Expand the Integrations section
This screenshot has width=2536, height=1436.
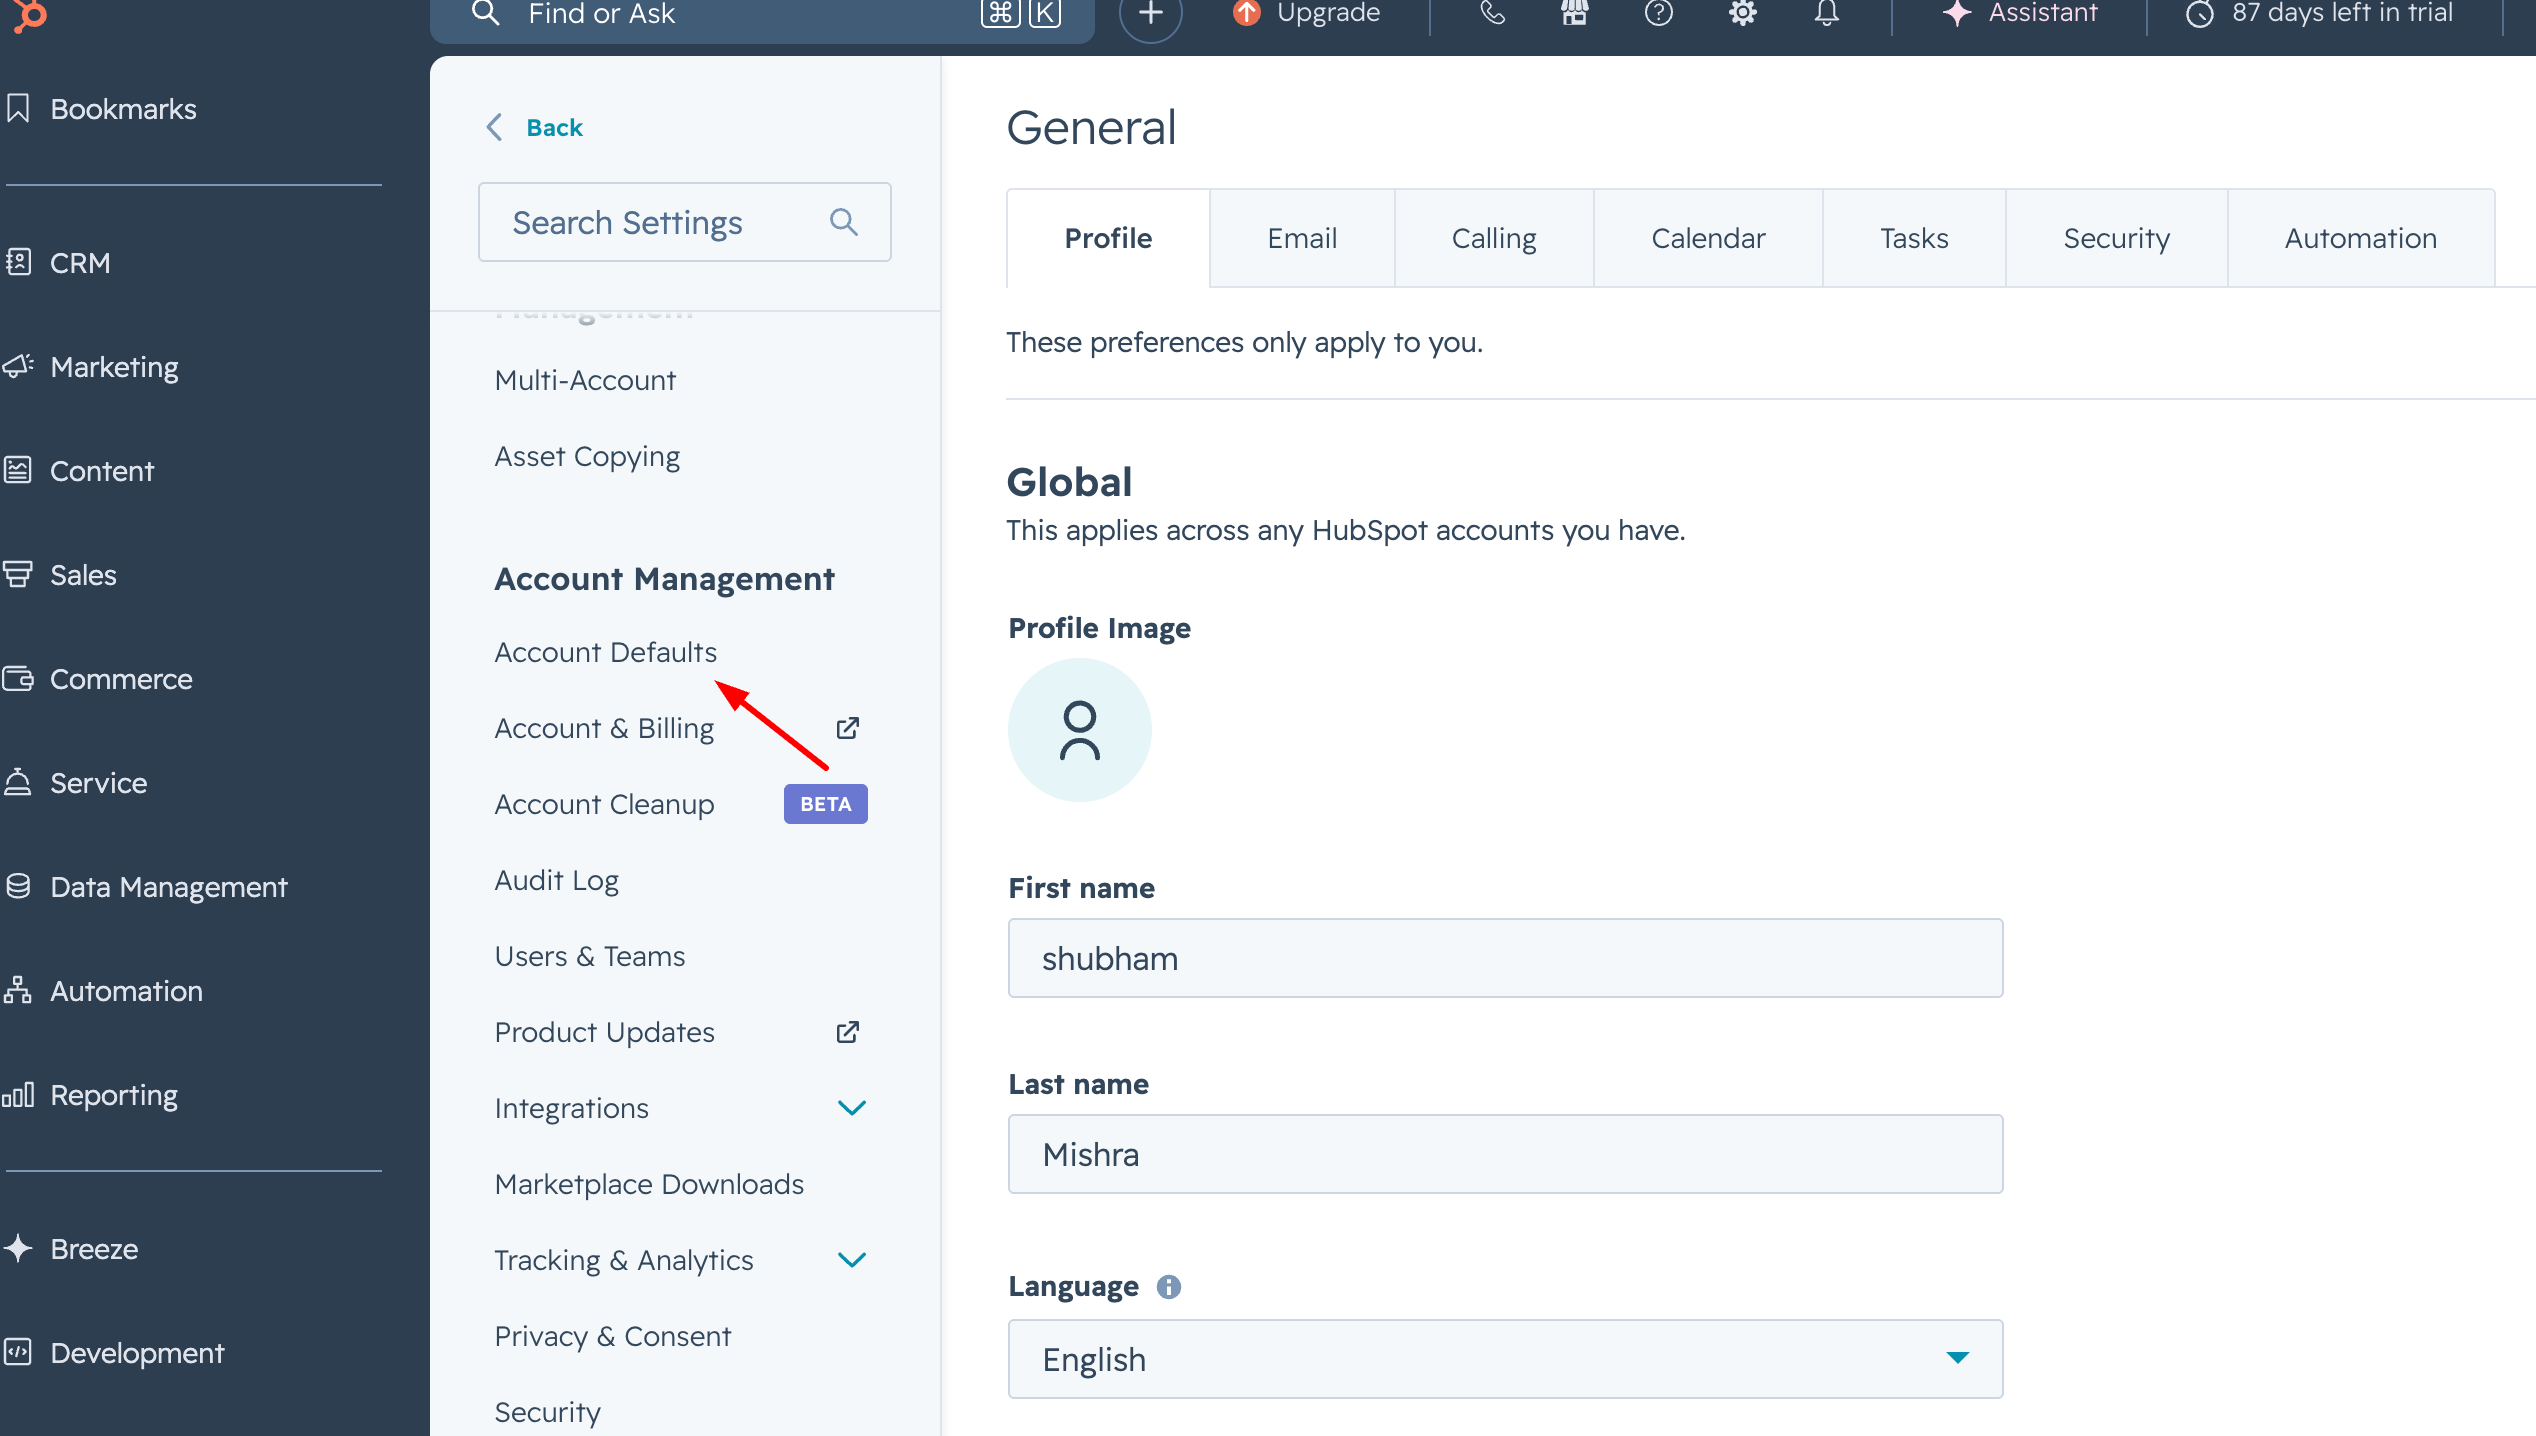851,1108
